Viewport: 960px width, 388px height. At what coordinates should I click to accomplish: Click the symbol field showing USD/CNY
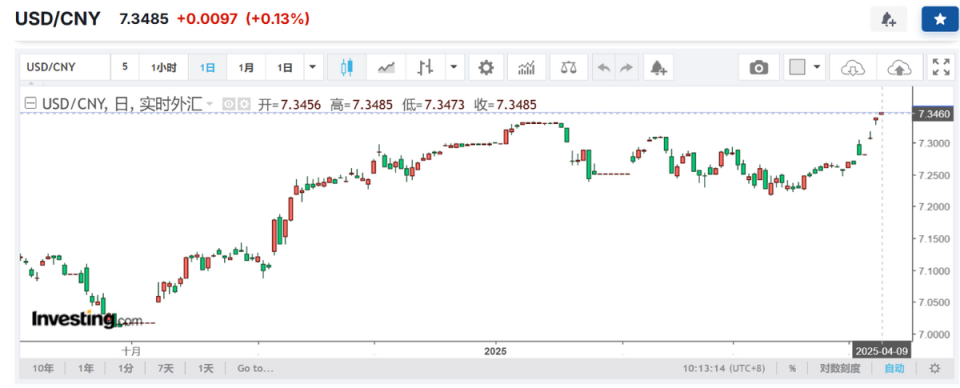(x=65, y=67)
